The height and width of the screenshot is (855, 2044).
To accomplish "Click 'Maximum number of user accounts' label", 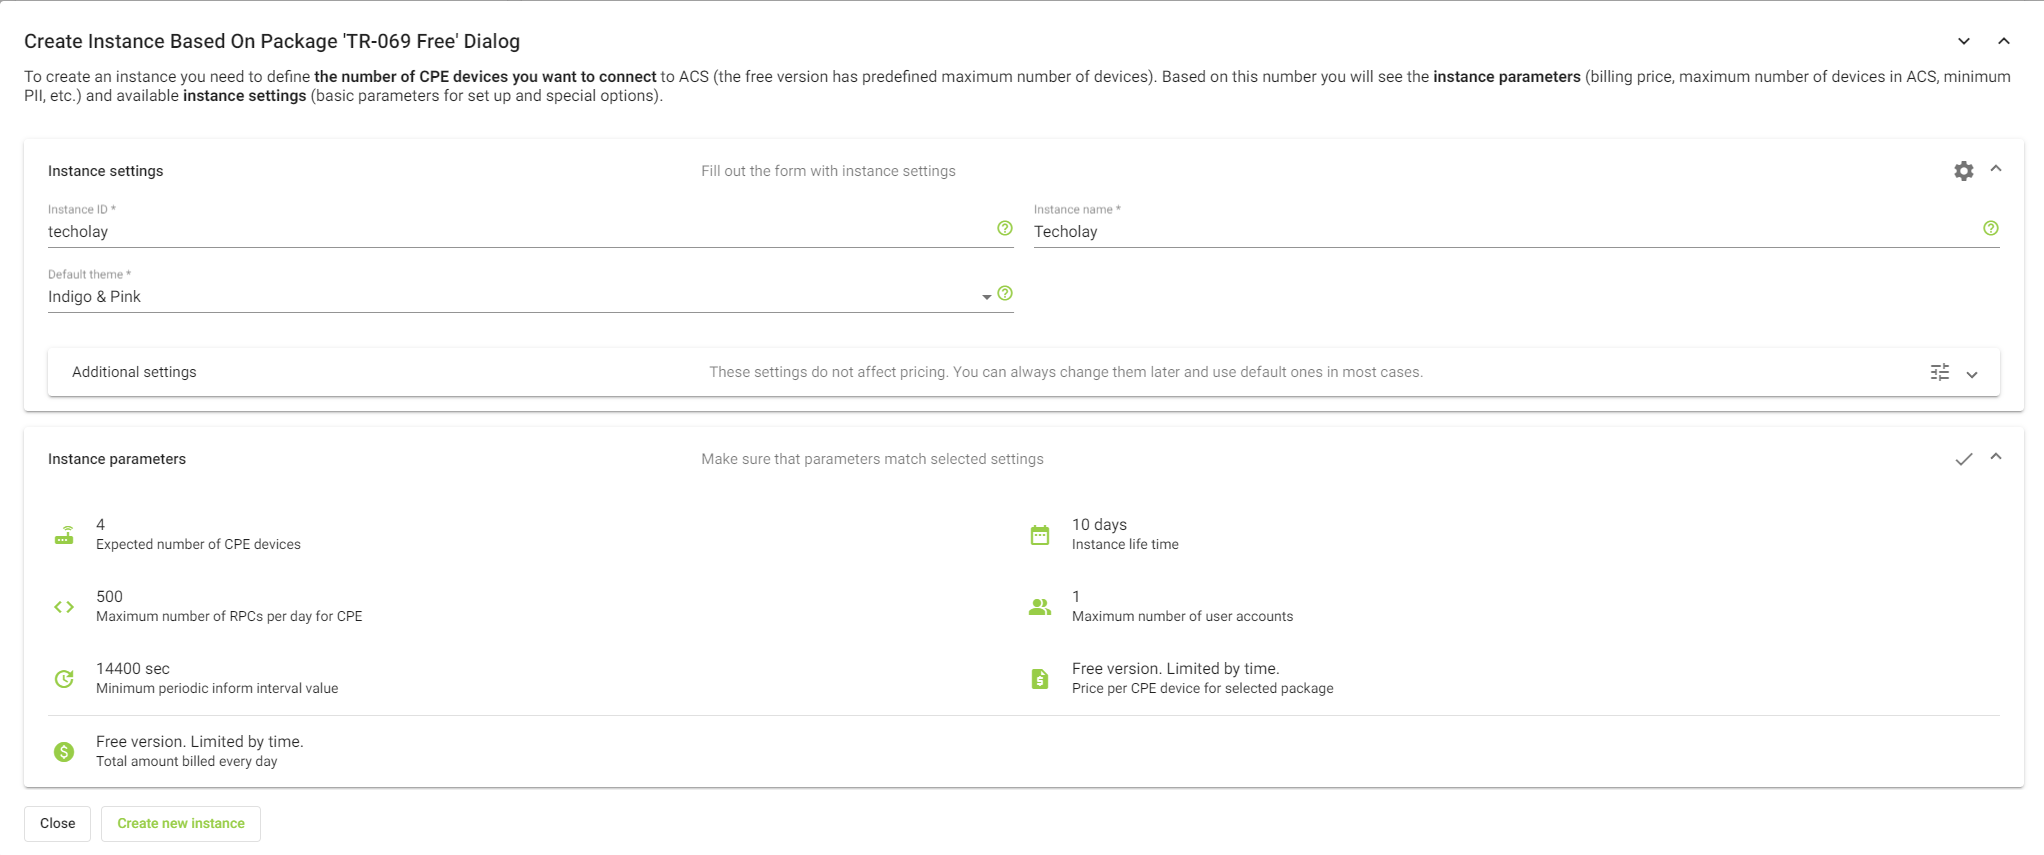I will tap(1182, 617).
